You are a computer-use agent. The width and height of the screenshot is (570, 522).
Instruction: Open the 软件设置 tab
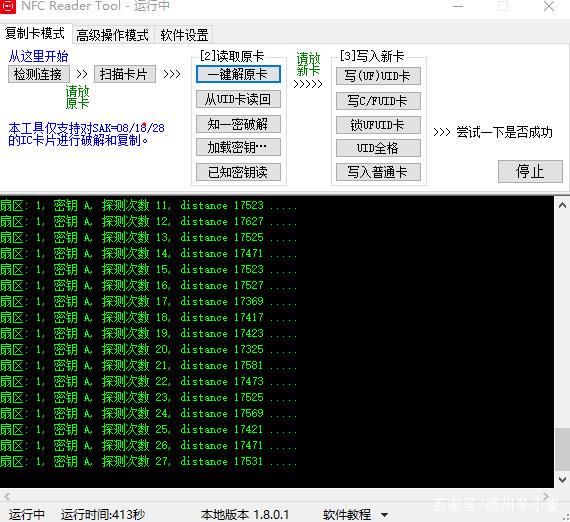point(184,35)
